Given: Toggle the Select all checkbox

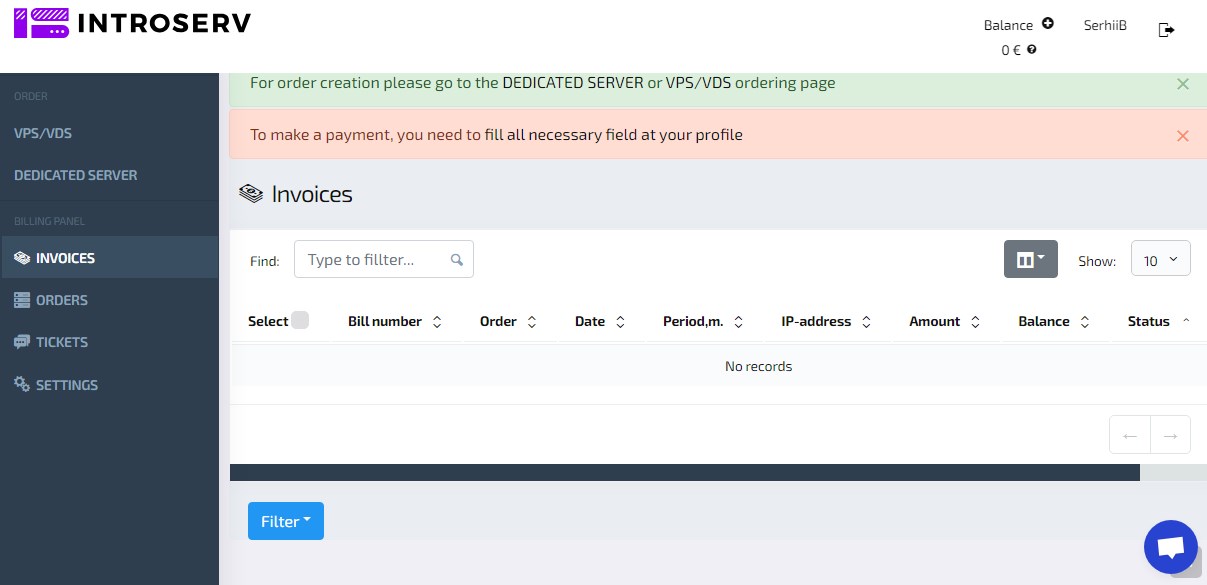Looking at the screenshot, I should [x=300, y=321].
